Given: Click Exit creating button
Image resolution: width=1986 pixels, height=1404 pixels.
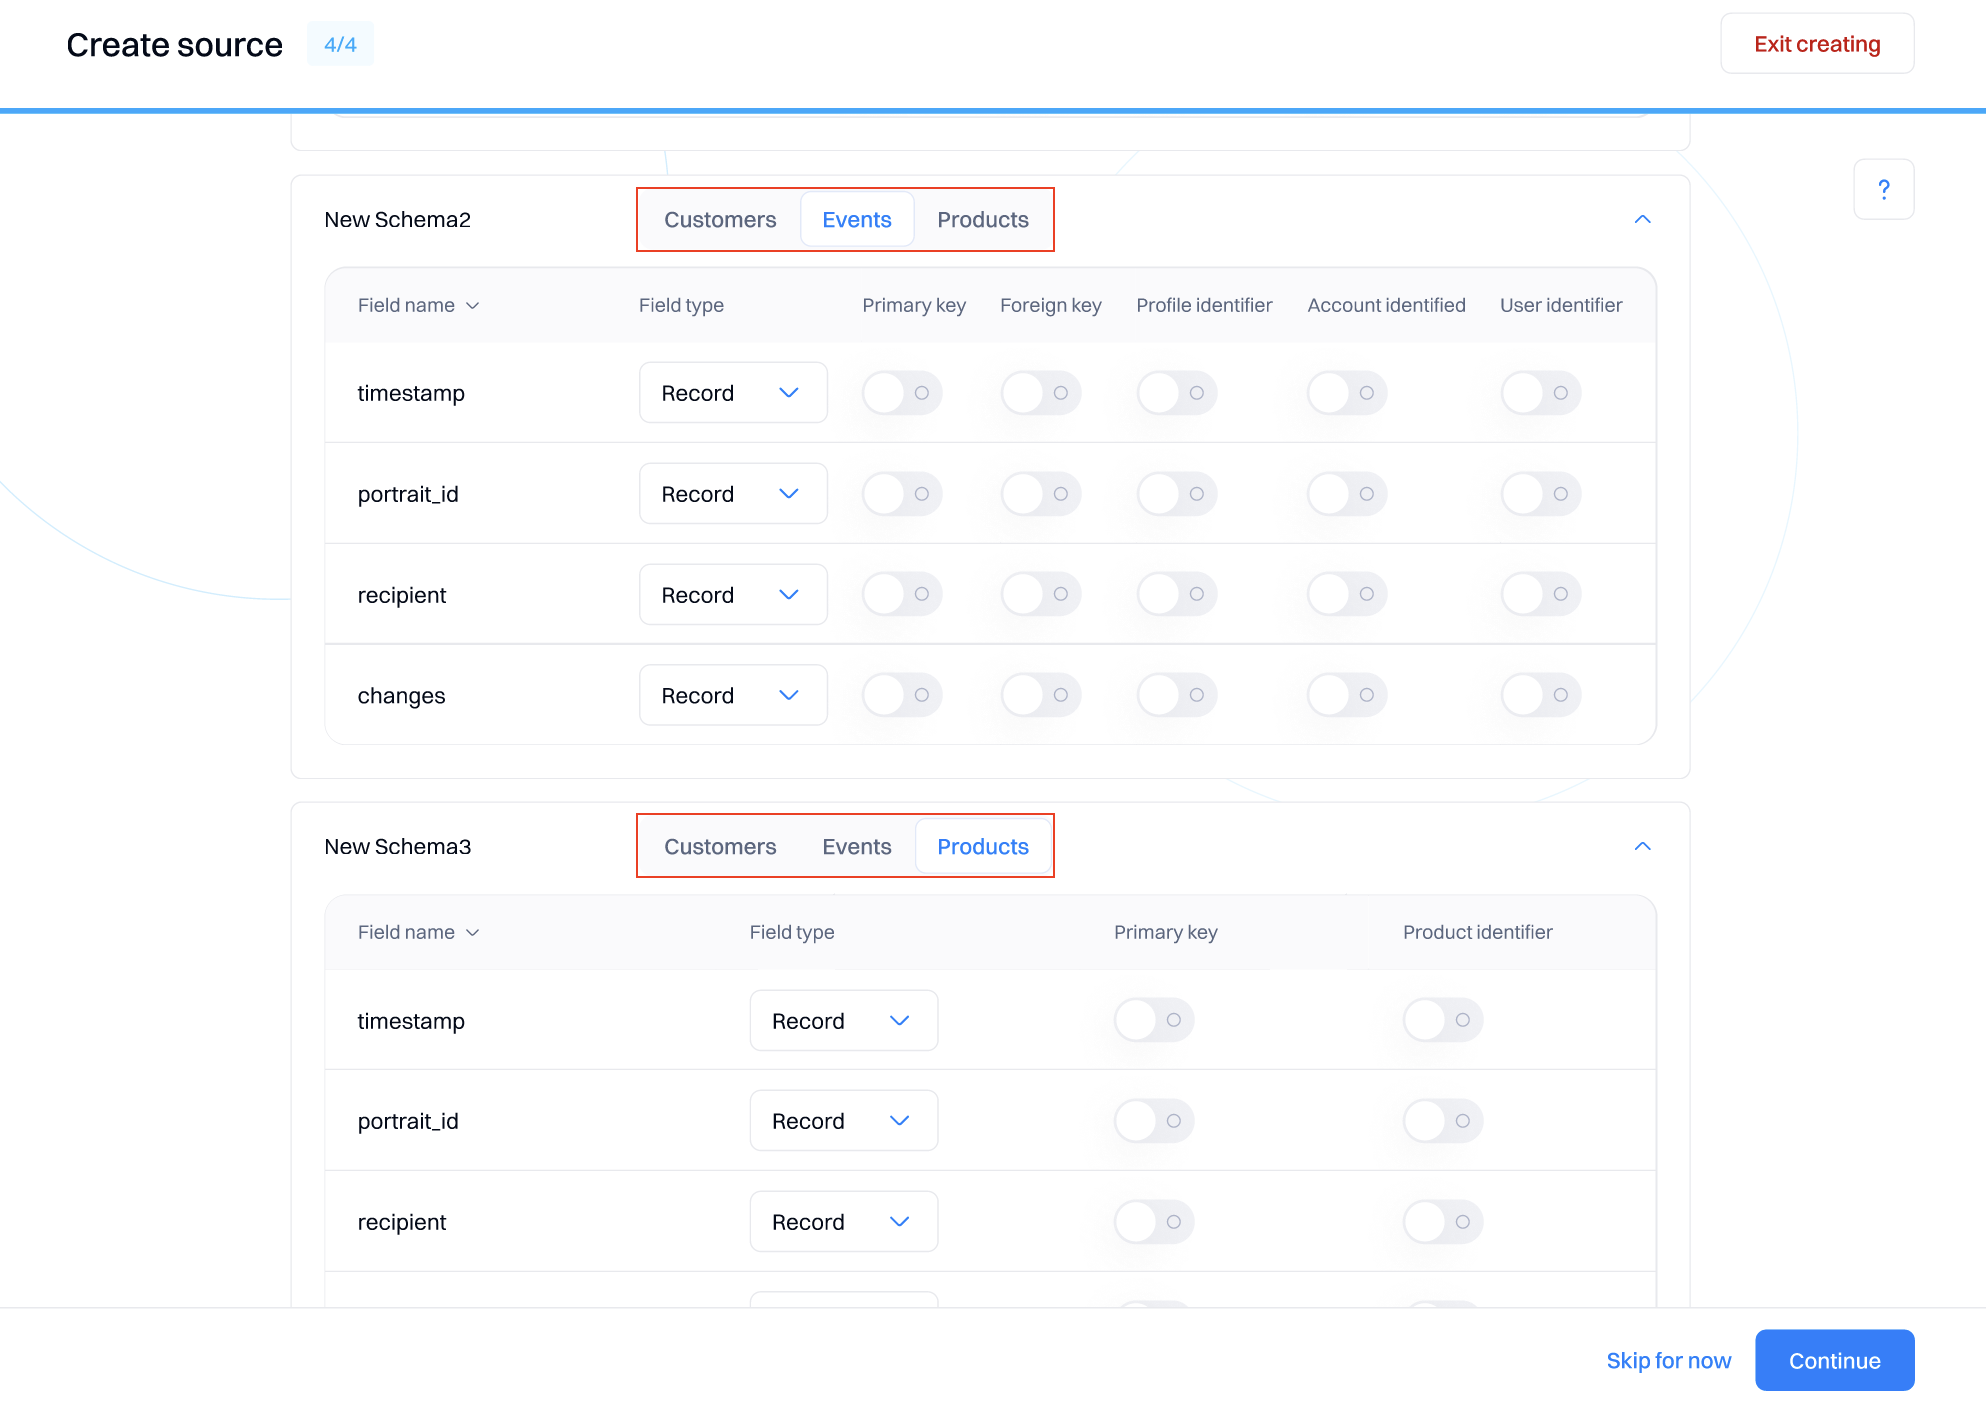Looking at the screenshot, I should 1816,44.
